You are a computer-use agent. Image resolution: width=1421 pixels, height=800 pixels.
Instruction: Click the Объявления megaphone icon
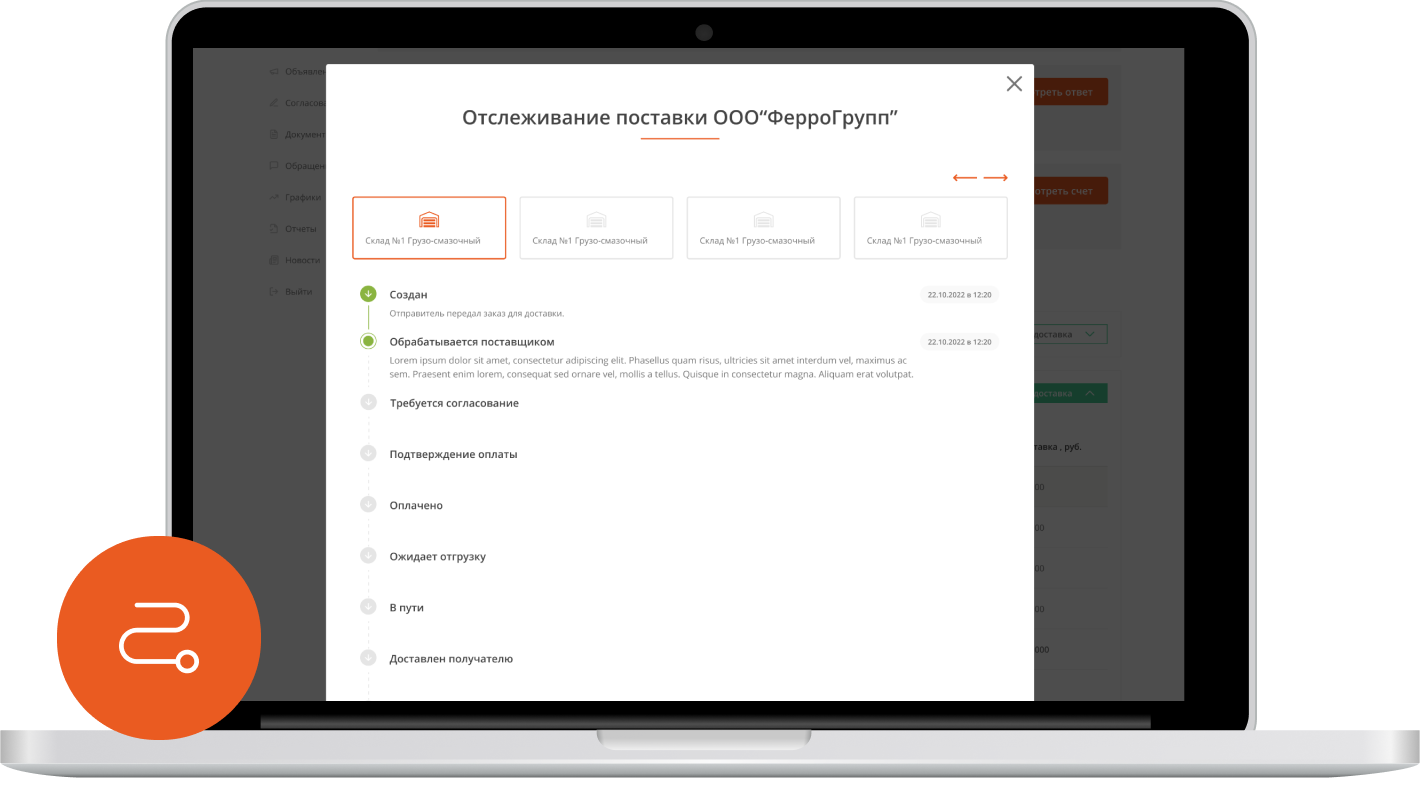click(x=273, y=71)
